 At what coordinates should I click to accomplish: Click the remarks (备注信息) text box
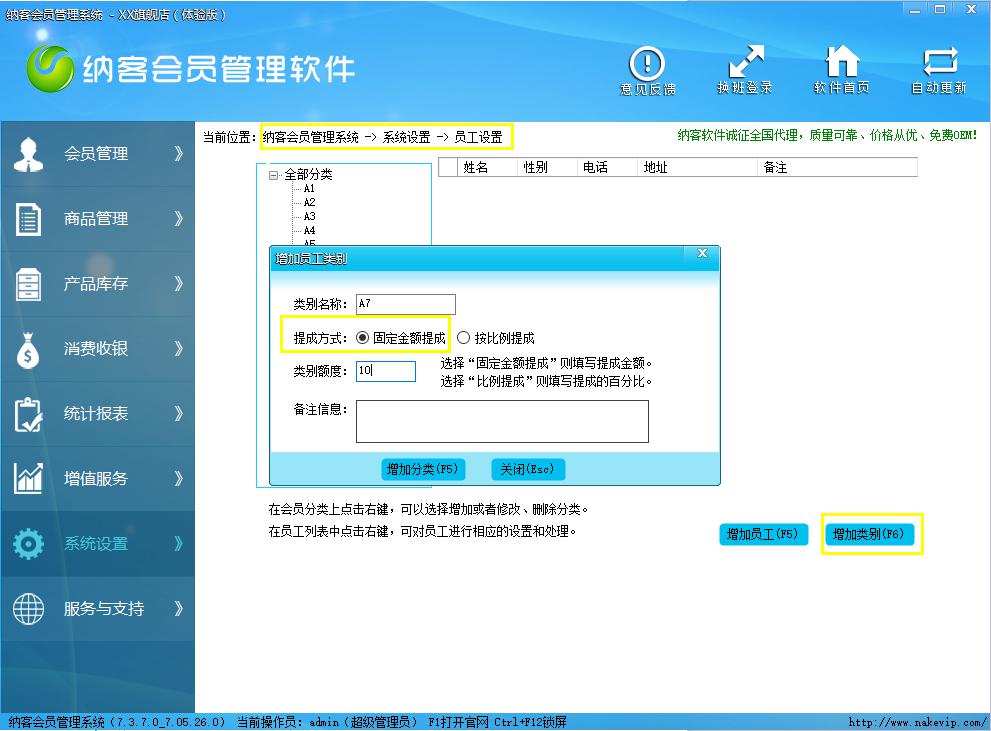pos(502,421)
